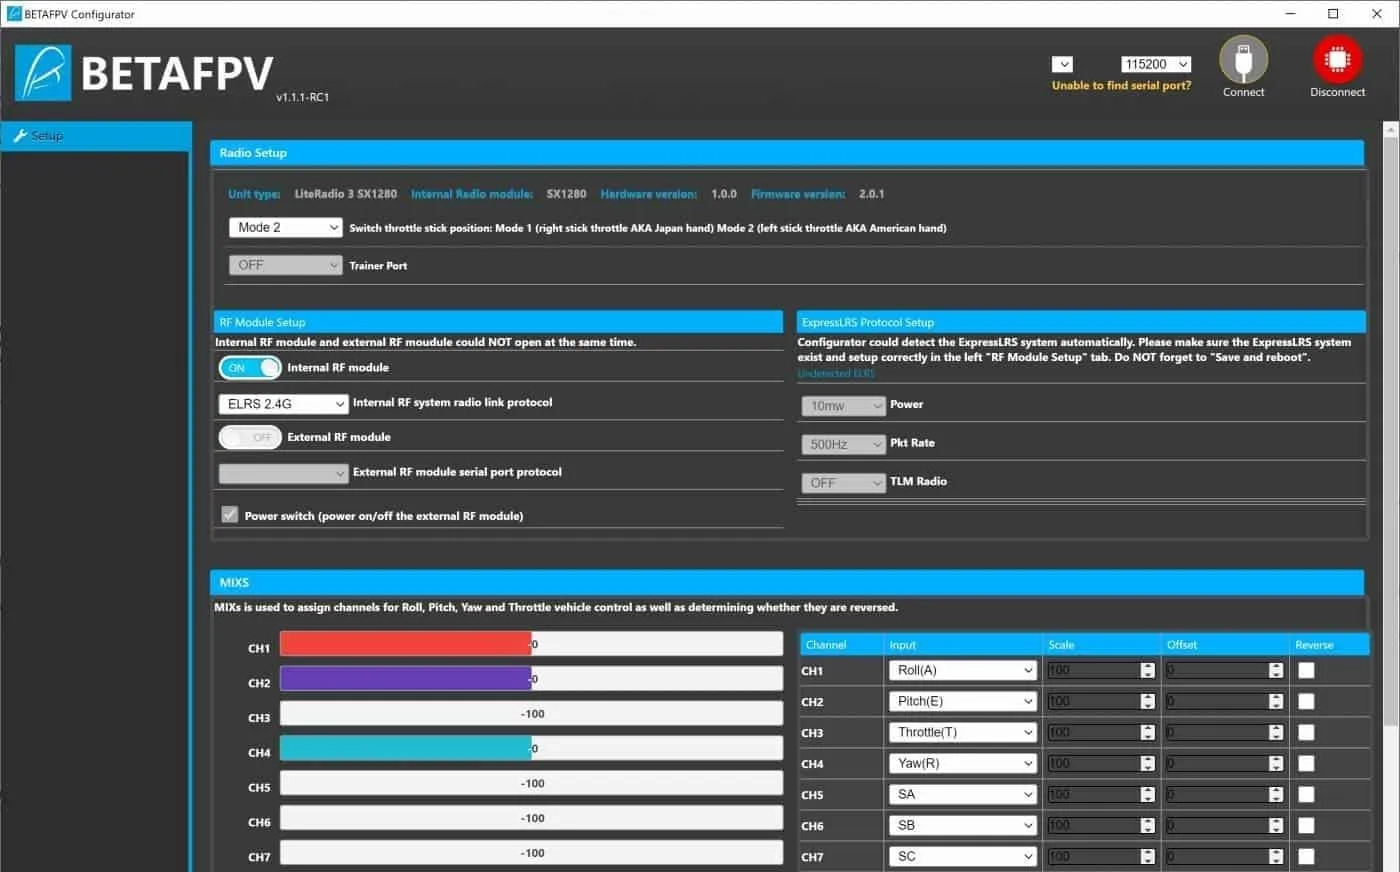
Task: Select the Setup tab in sidebar
Action: tap(47, 136)
